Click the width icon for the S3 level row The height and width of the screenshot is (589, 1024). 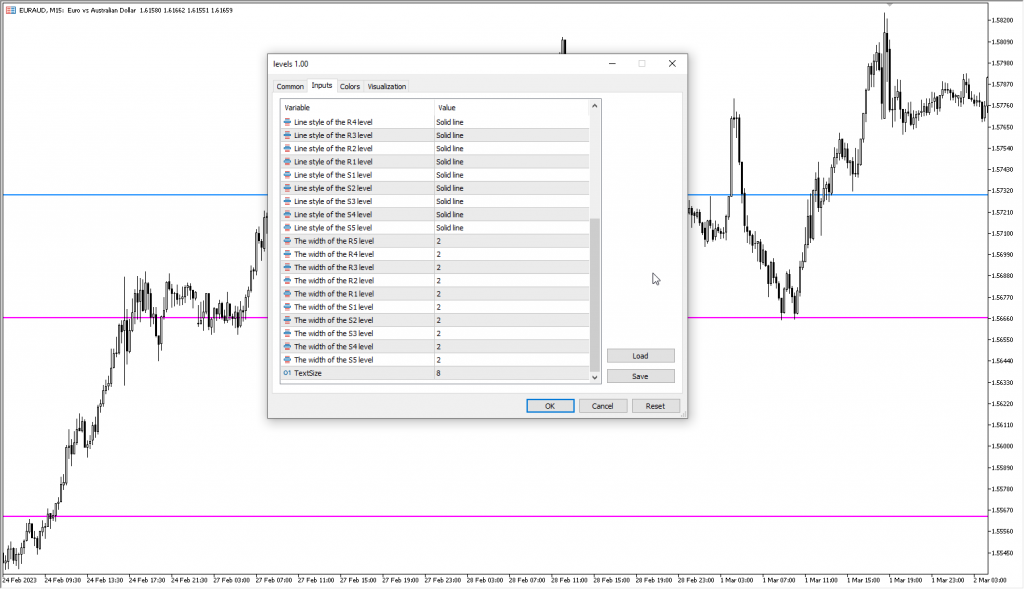tap(287, 333)
